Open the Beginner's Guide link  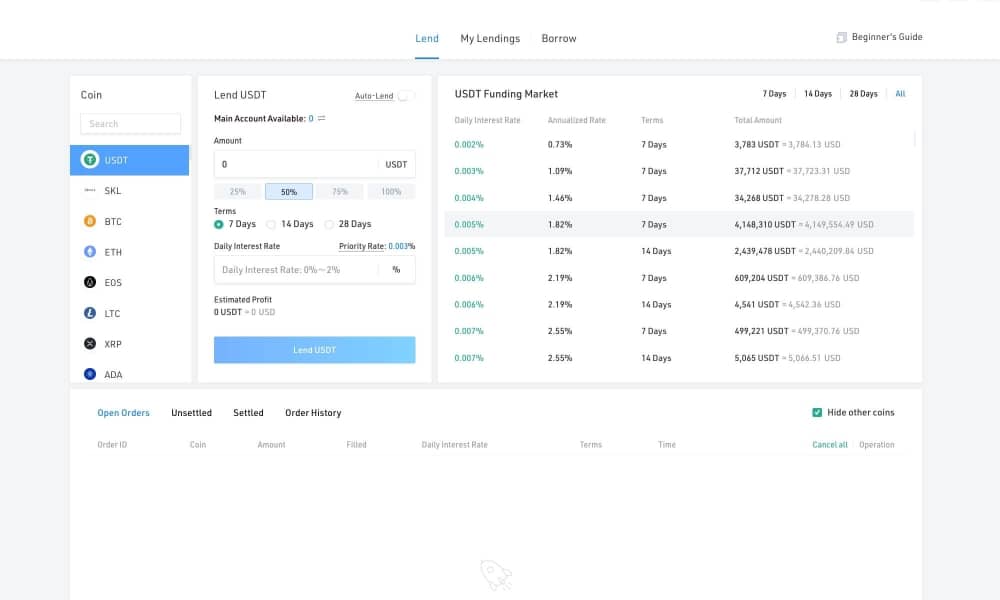887,37
